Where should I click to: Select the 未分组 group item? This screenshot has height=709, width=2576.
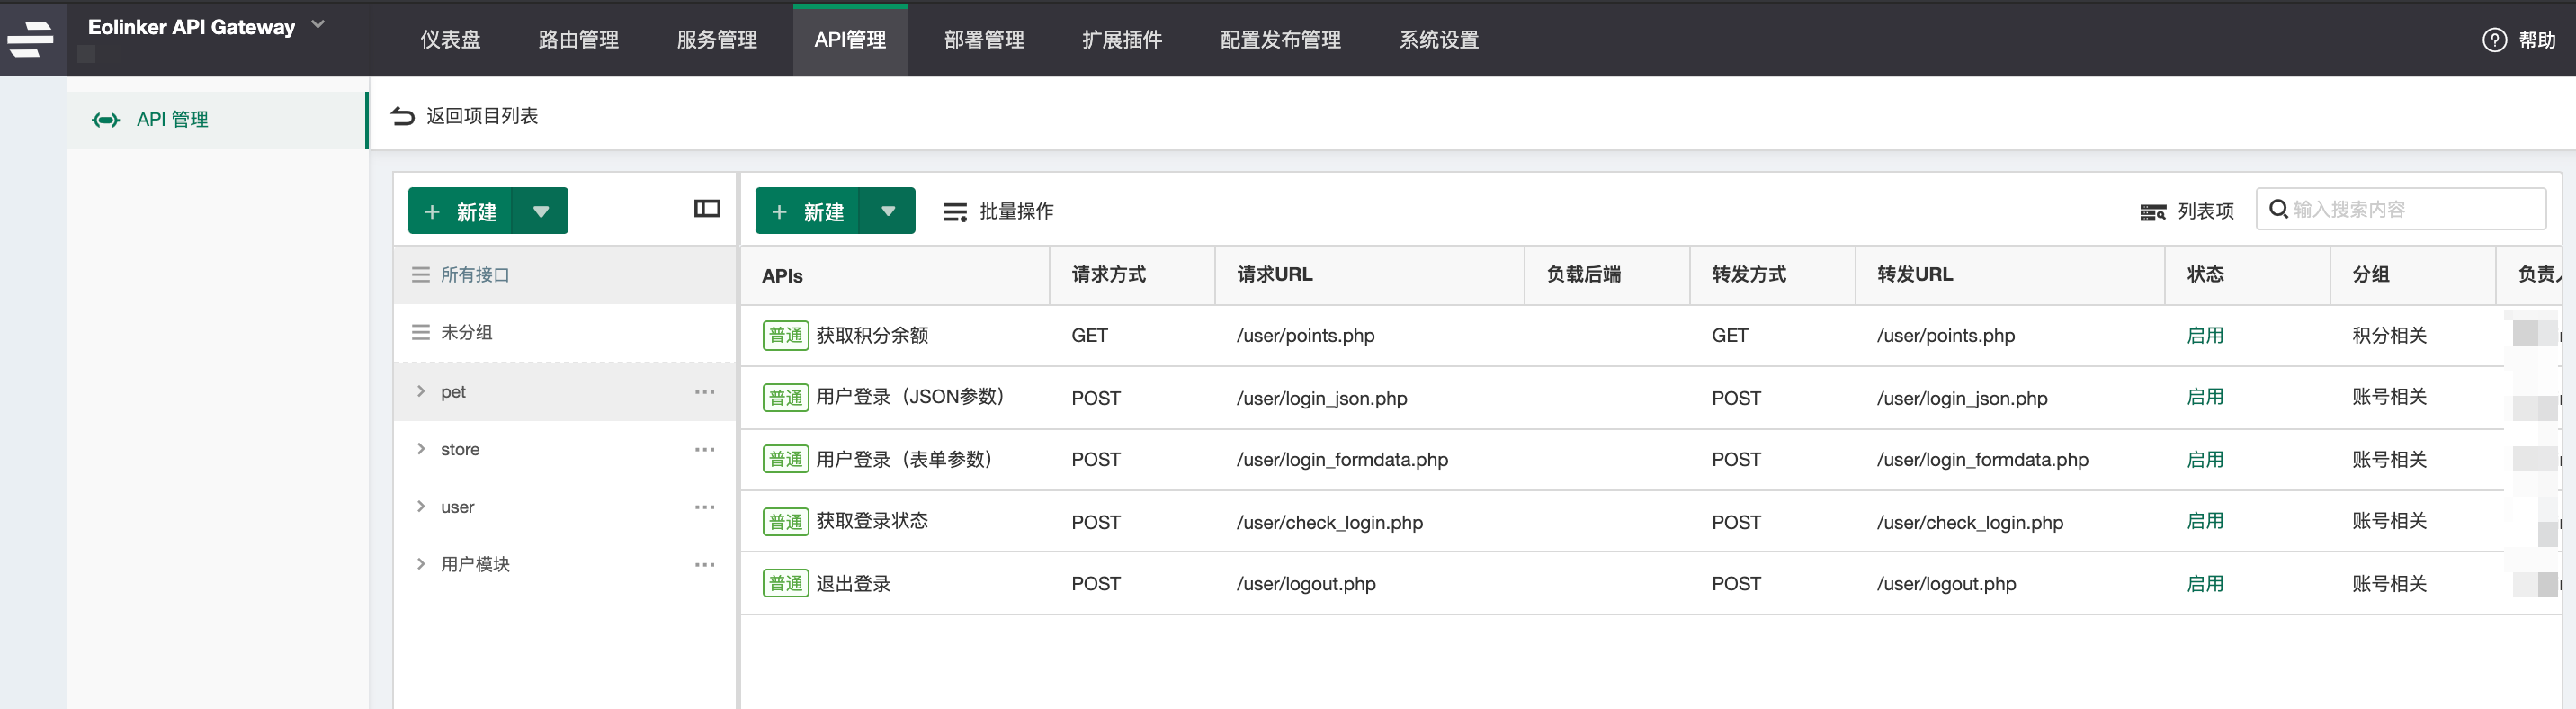click(x=466, y=333)
